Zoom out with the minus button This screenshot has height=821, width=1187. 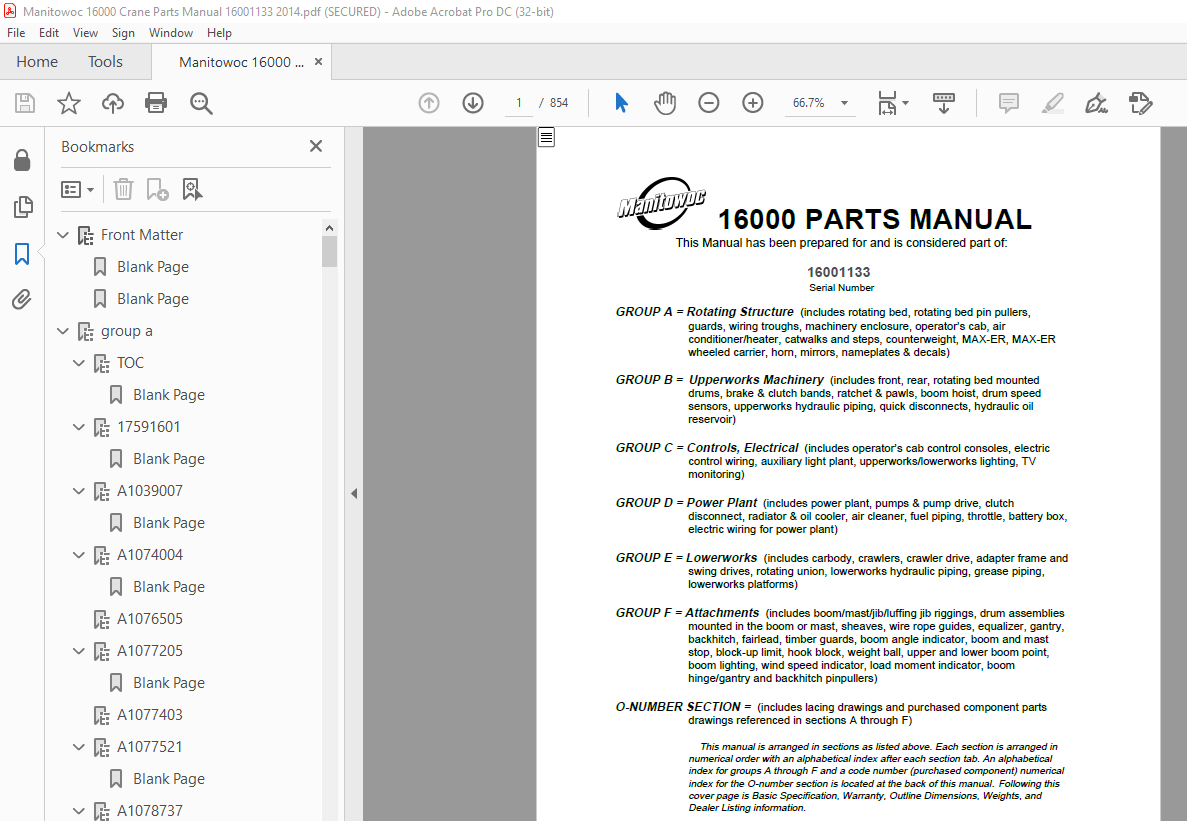[709, 103]
